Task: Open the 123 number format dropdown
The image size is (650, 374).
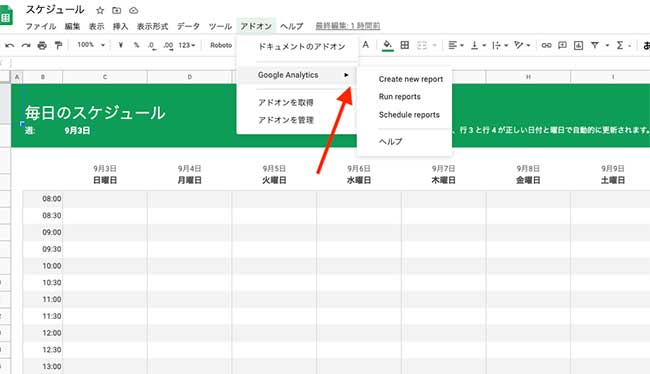Action: pos(187,45)
